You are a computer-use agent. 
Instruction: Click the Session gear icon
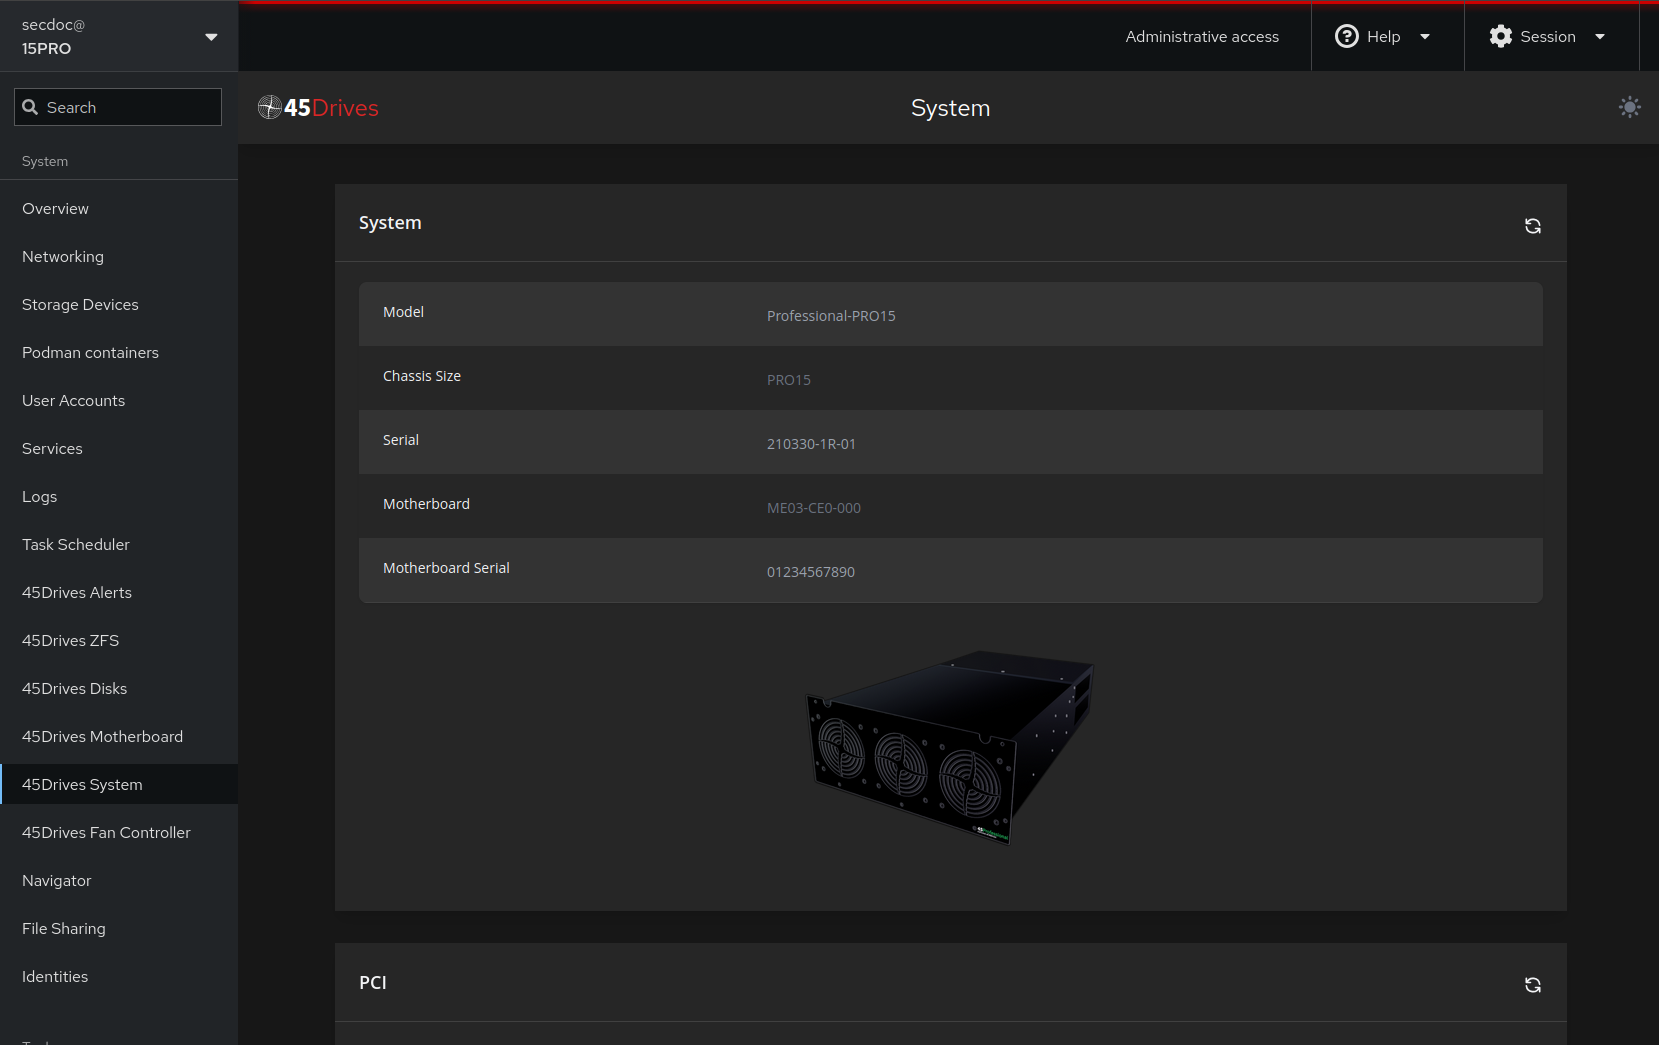tap(1500, 36)
